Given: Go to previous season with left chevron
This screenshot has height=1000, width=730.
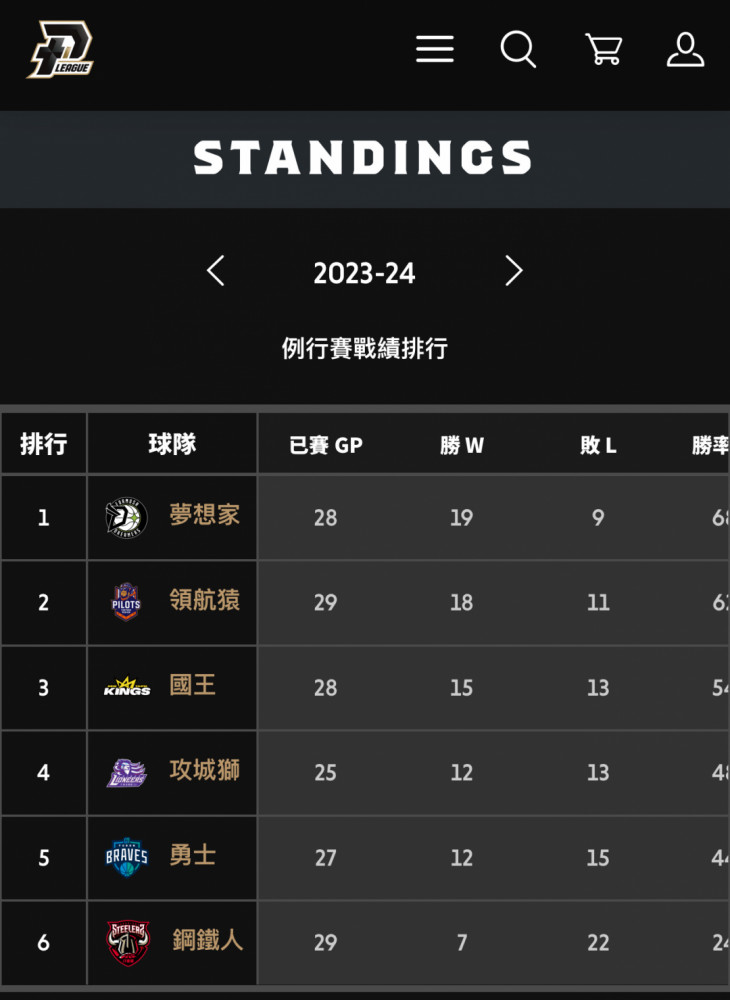Looking at the screenshot, I should (215, 270).
